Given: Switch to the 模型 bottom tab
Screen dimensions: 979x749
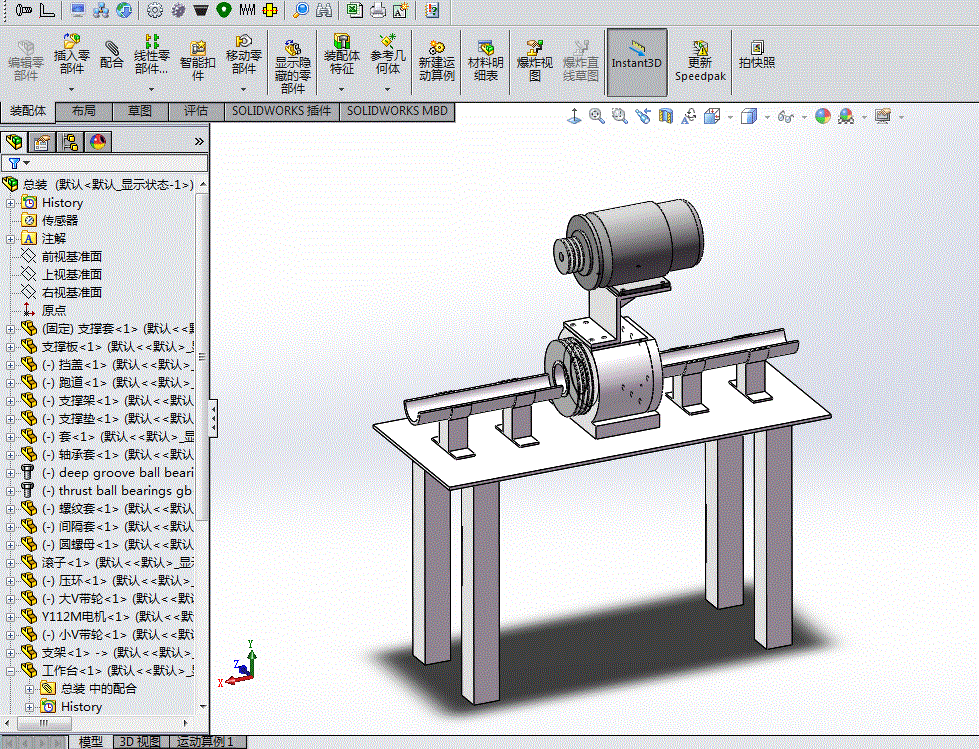Looking at the screenshot, I should click(x=91, y=742).
